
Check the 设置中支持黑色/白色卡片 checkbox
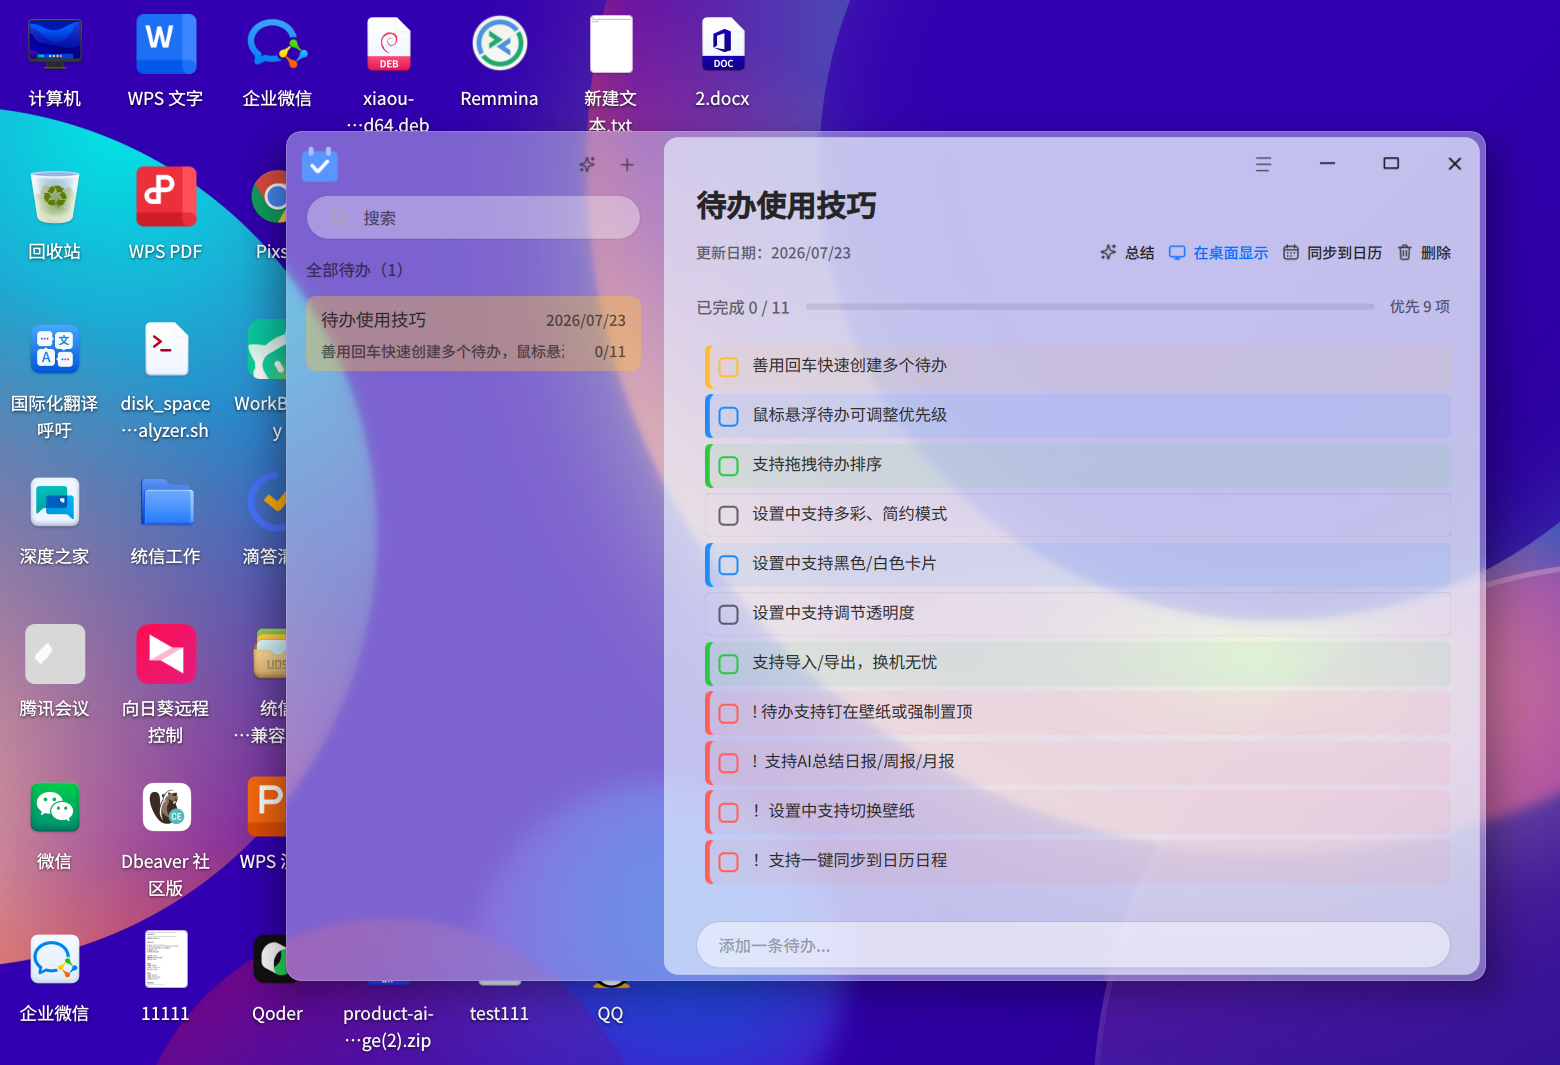click(729, 565)
